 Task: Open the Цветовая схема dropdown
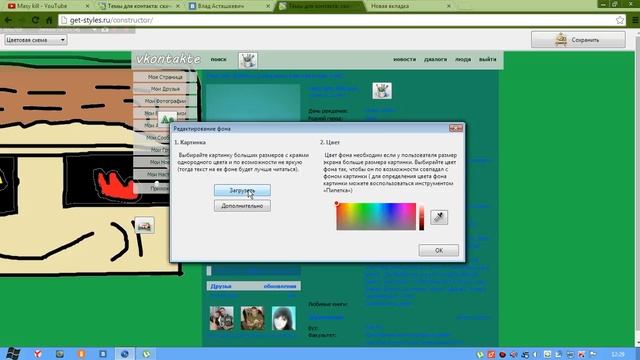pos(36,40)
